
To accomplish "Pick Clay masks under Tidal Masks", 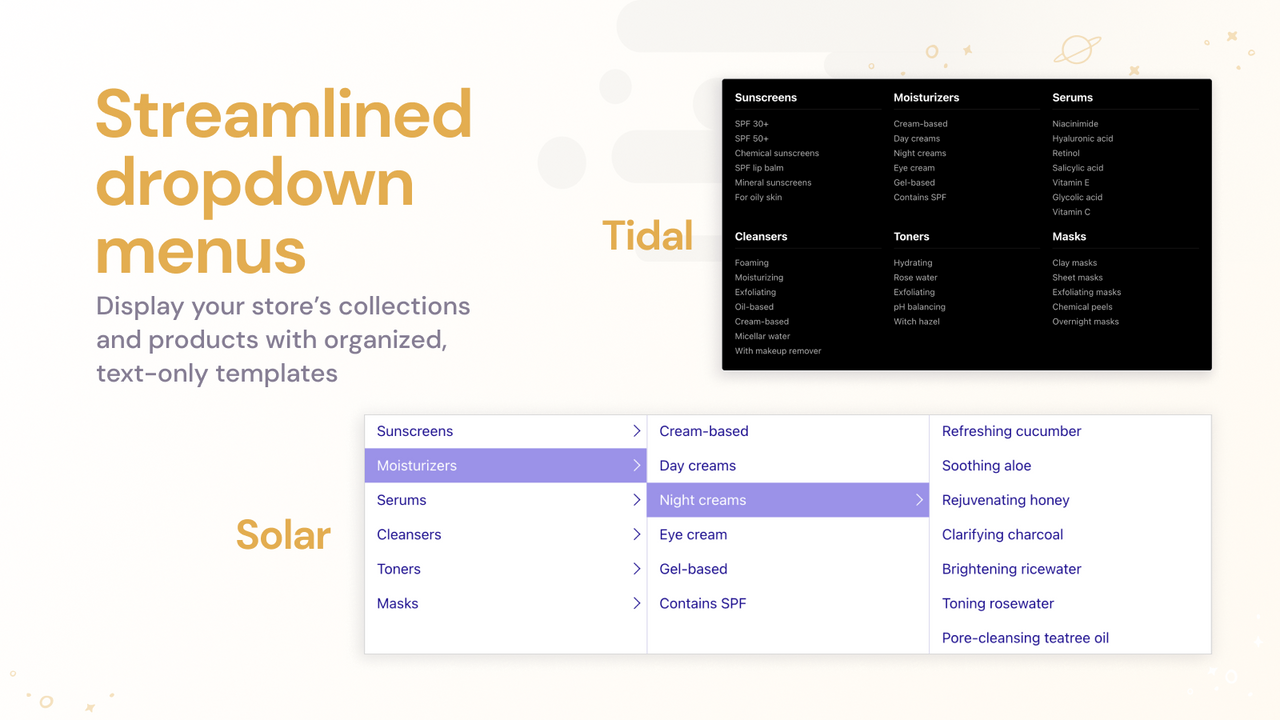I will coord(1074,263).
